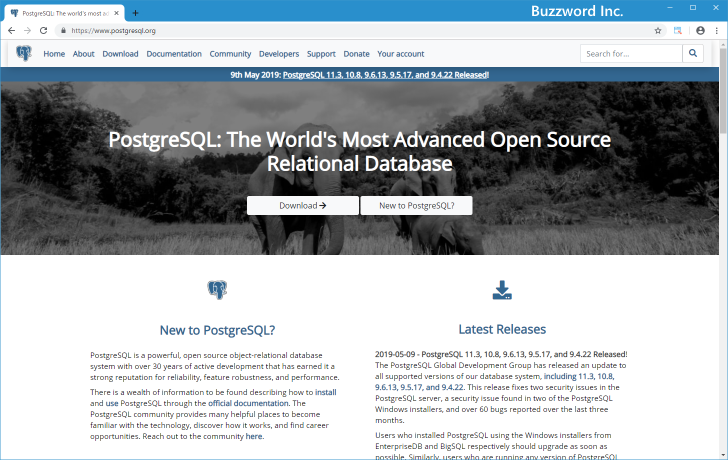Go to the Community page
Viewport: 728px width, 460px height.
pos(230,54)
